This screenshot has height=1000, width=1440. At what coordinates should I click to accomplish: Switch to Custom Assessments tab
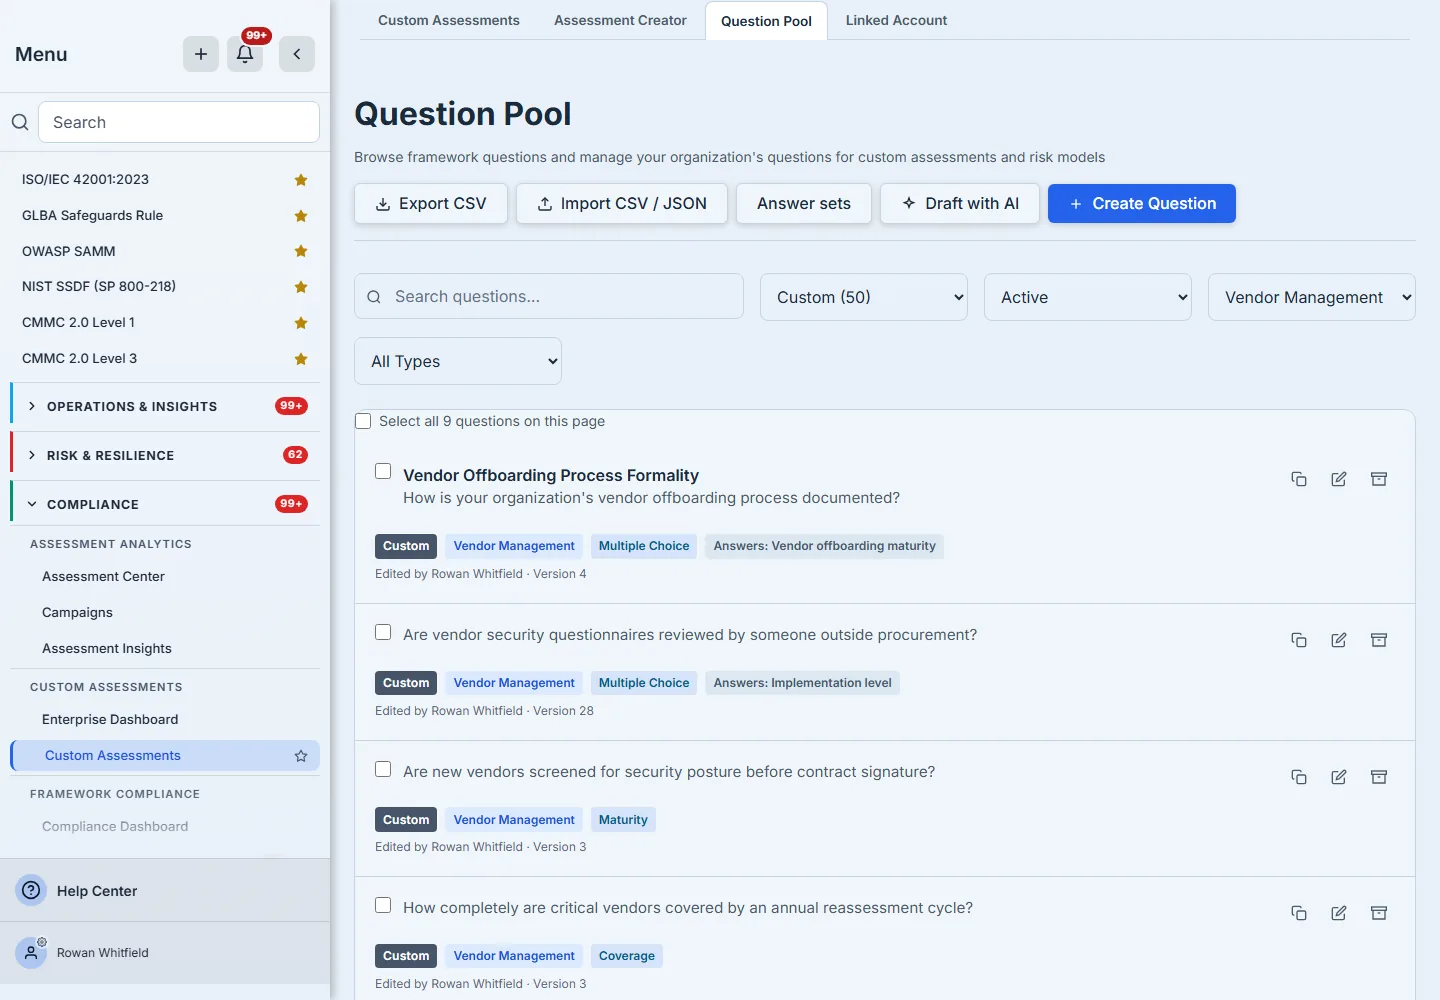point(449,20)
